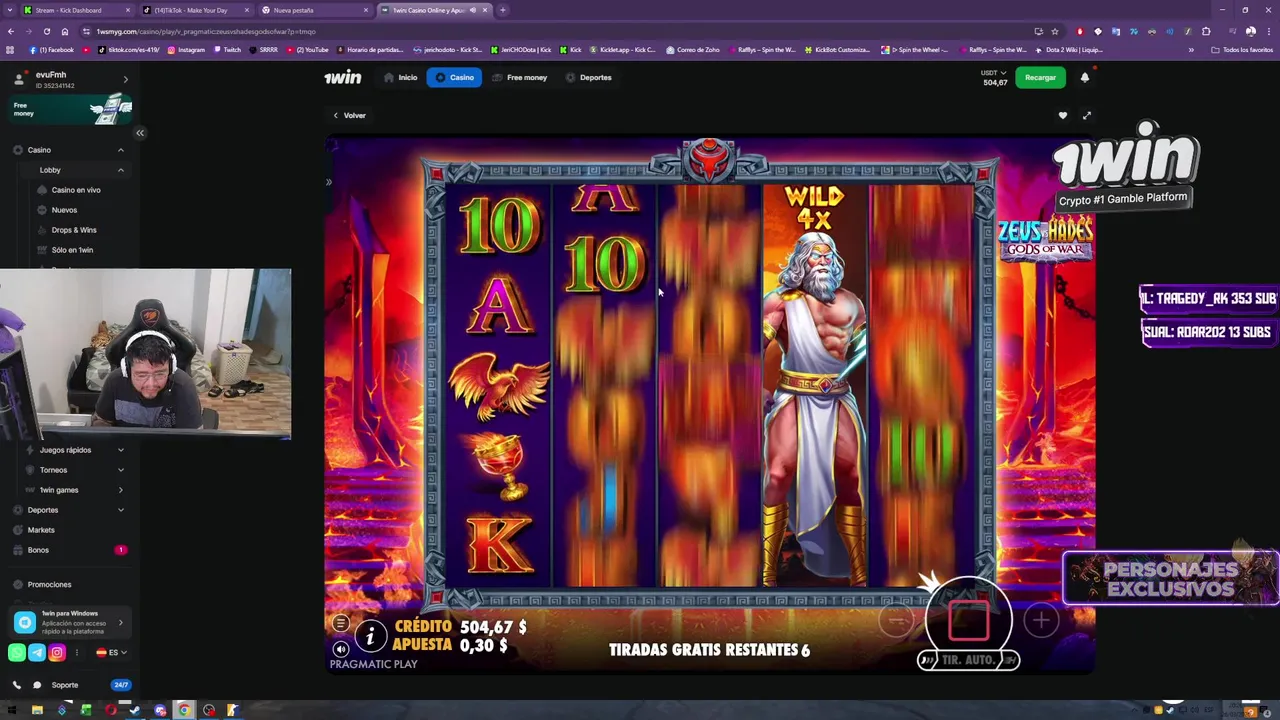The height and width of the screenshot is (720, 1280).
Task: Expand Deportes sidebar section
Action: [121, 510]
